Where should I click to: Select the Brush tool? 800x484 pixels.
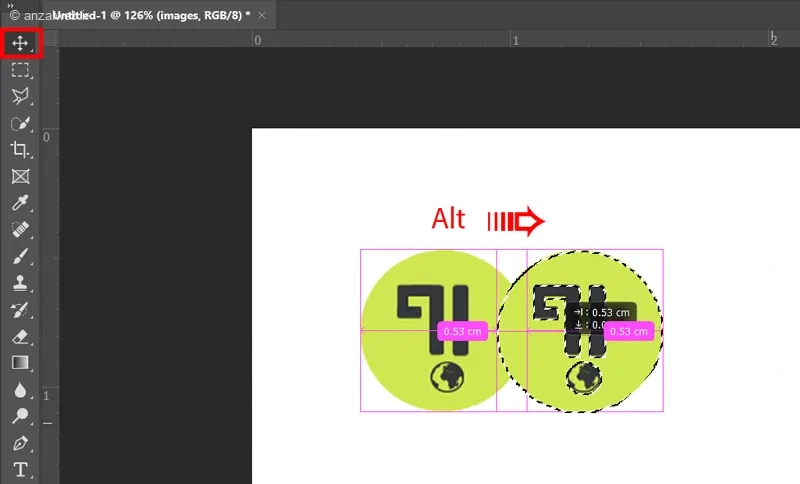pyautogui.click(x=20, y=256)
